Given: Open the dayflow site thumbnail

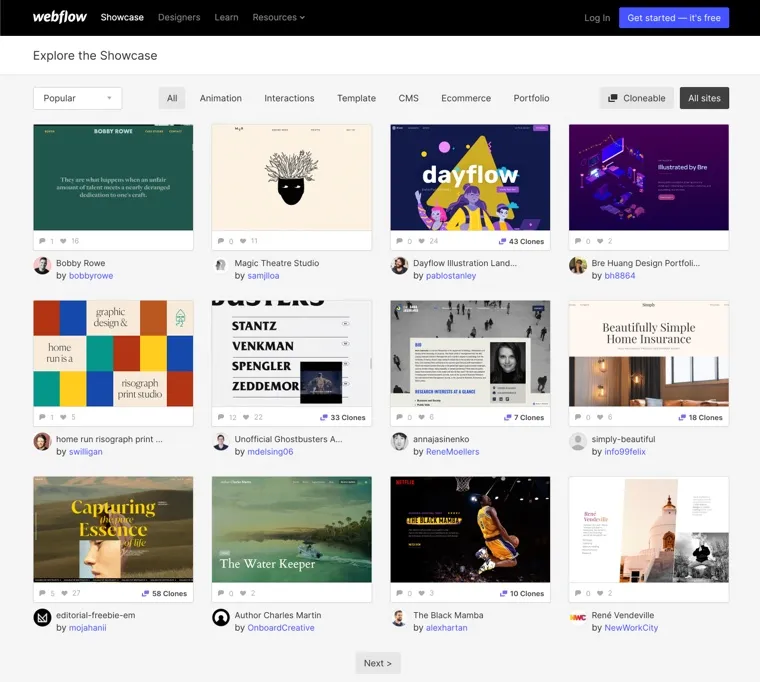Looking at the screenshot, I should coord(470,177).
